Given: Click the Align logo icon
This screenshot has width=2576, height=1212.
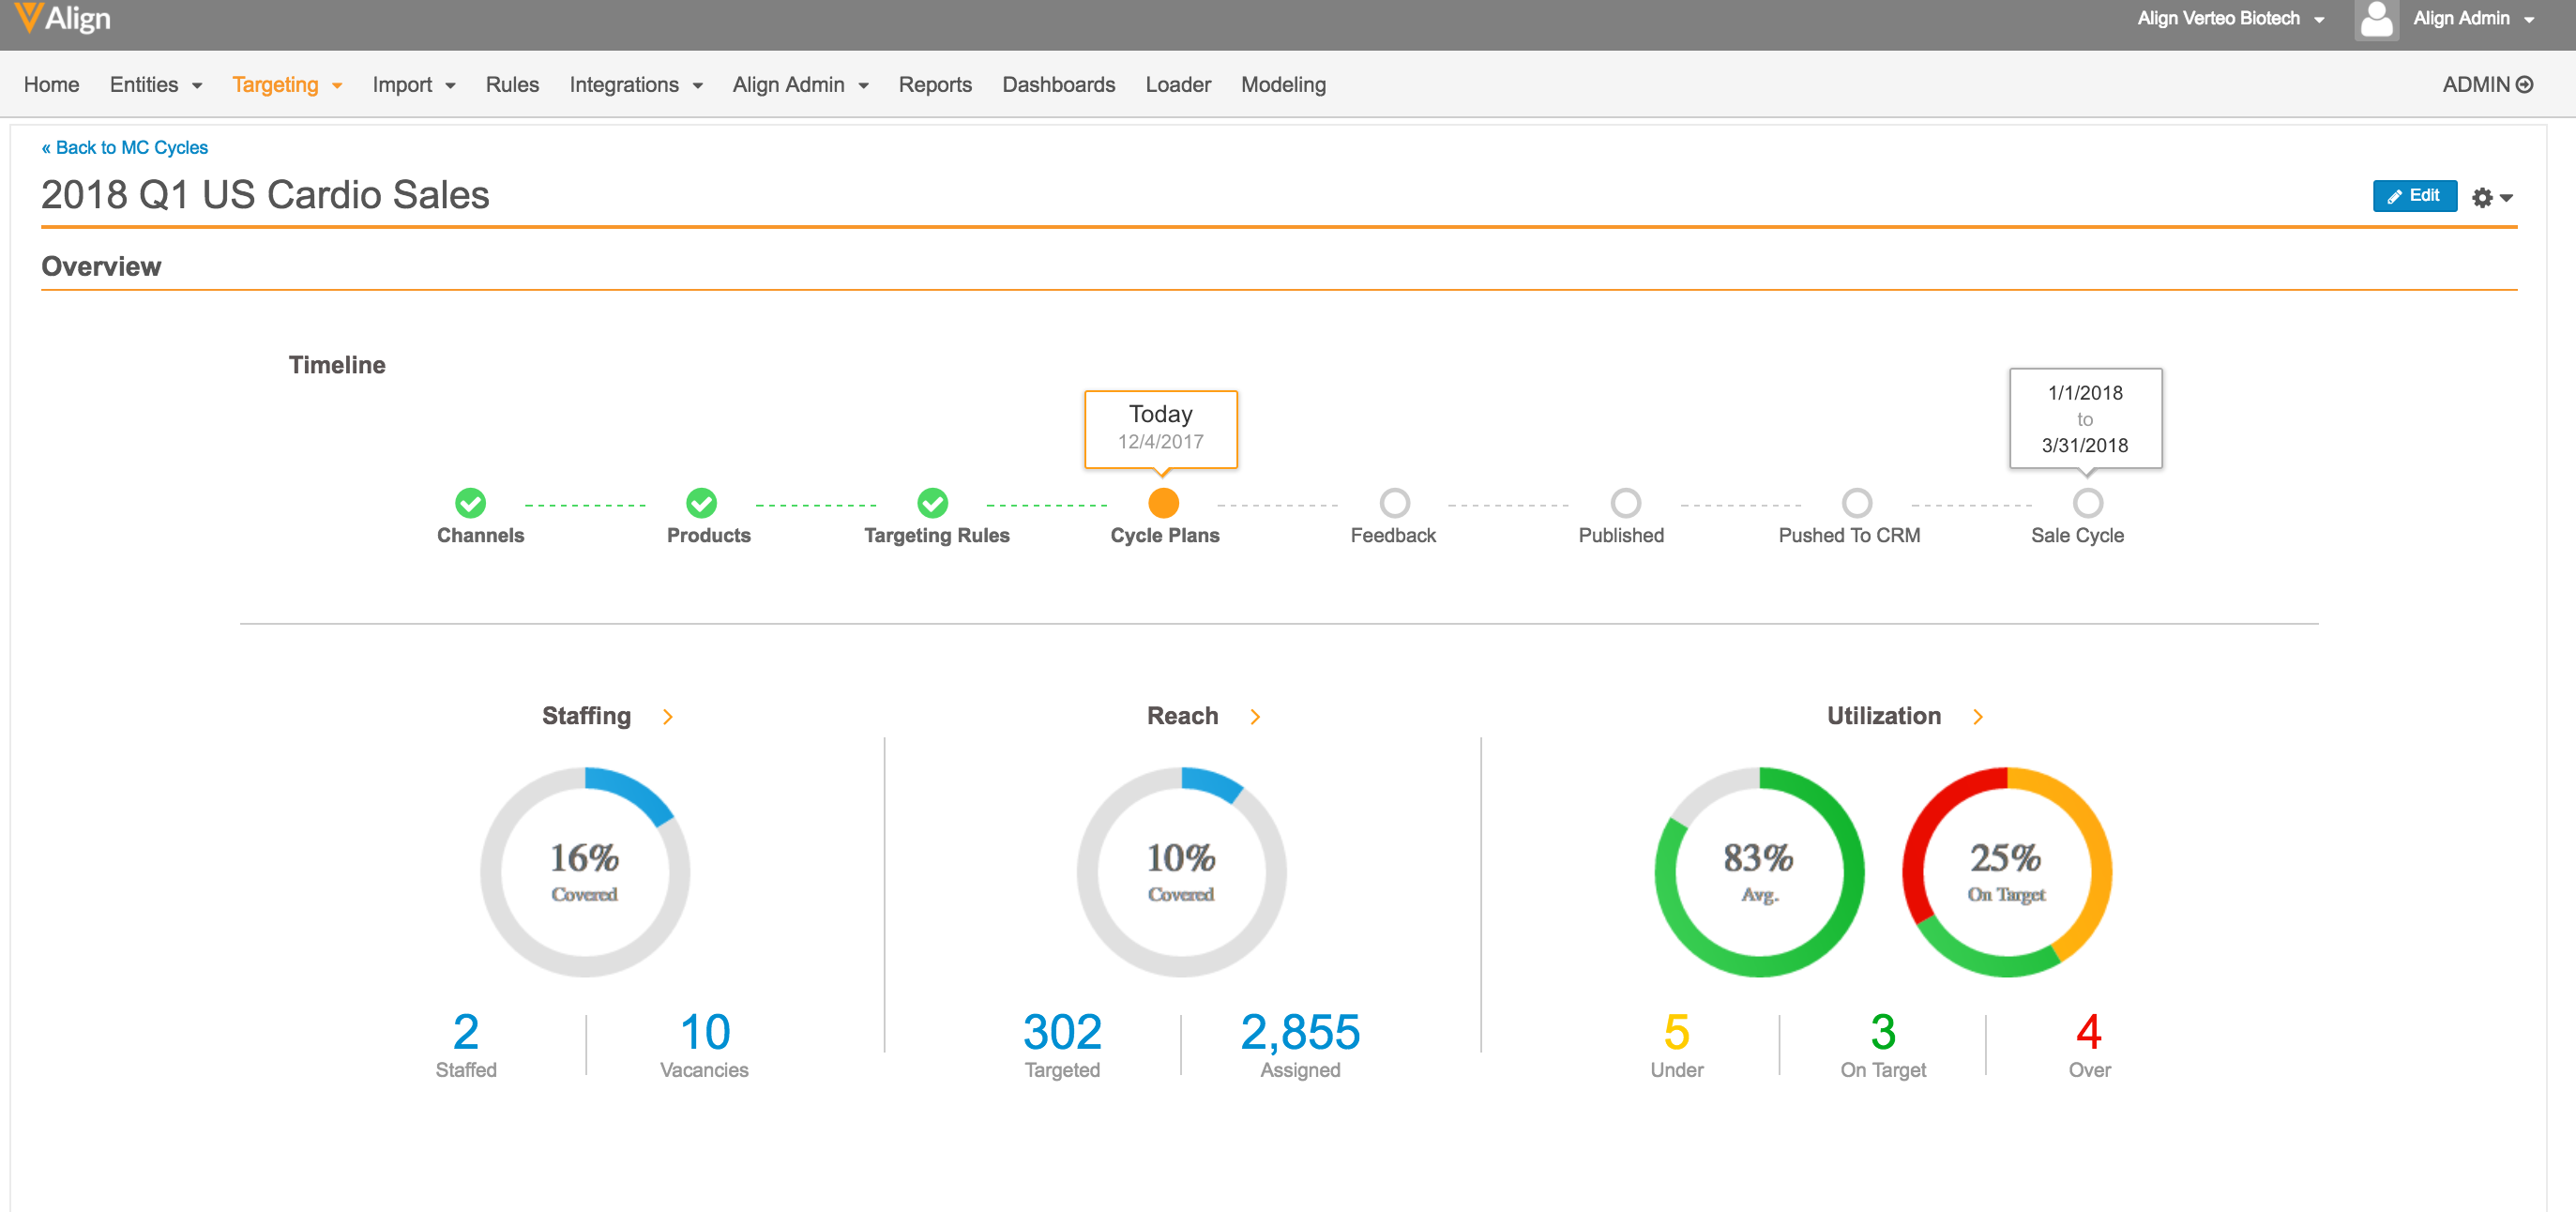Looking at the screenshot, I should [x=28, y=17].
